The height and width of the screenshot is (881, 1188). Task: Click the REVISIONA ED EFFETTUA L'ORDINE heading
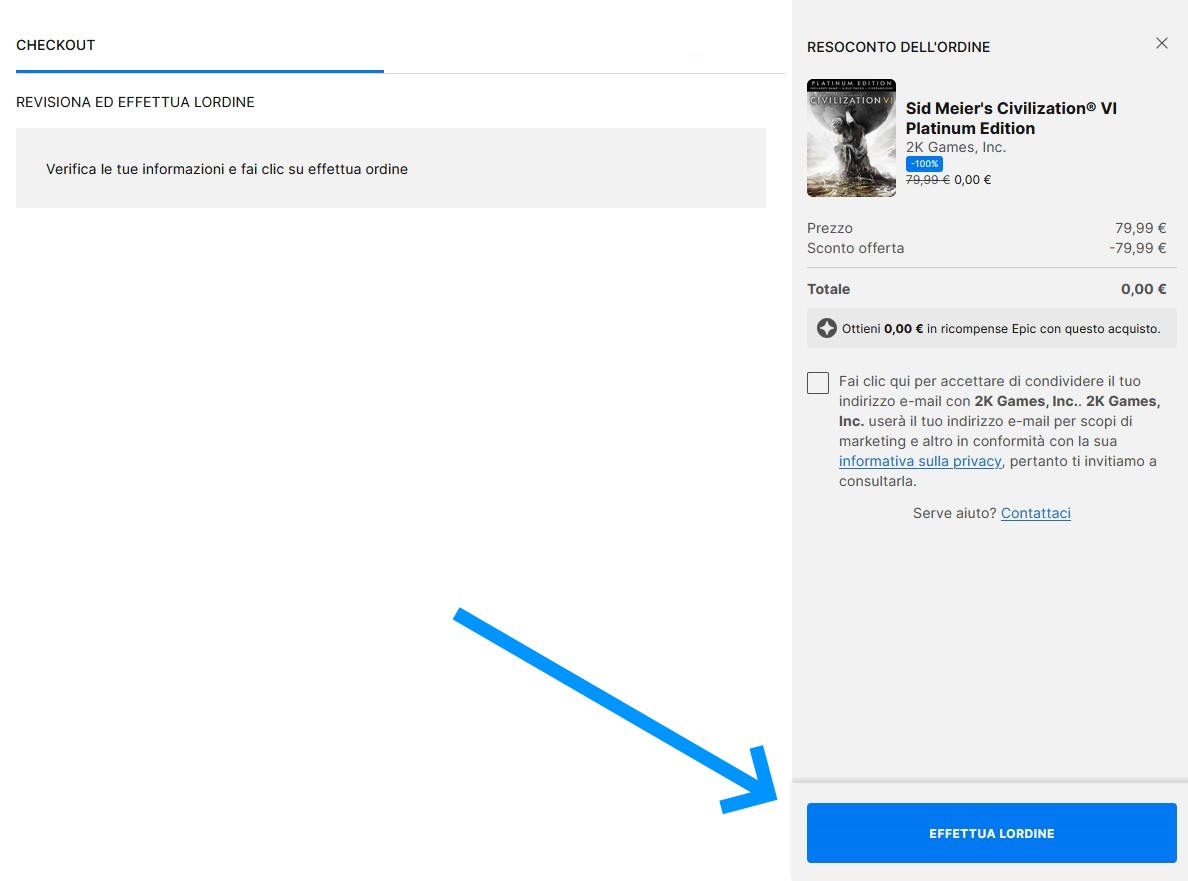[135, 102]
